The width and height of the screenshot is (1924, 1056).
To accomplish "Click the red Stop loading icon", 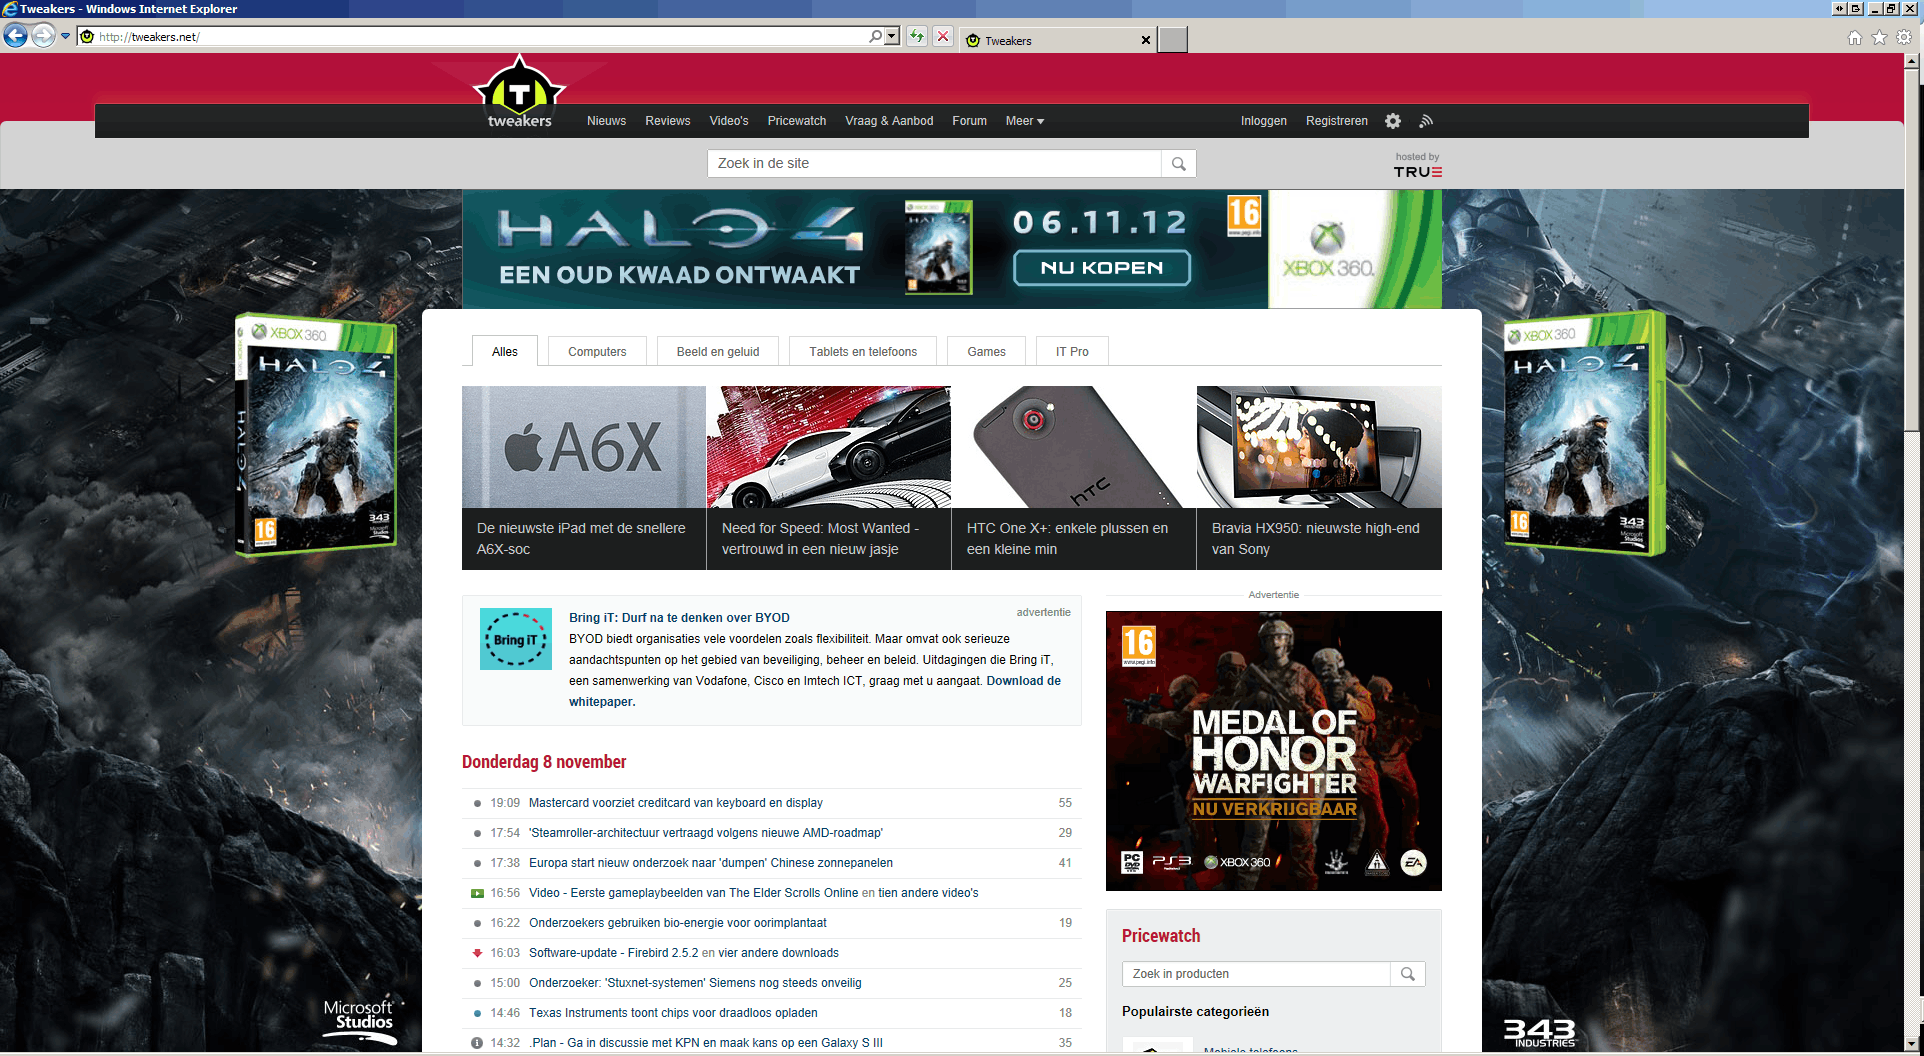I will click(x=943, y=37).
